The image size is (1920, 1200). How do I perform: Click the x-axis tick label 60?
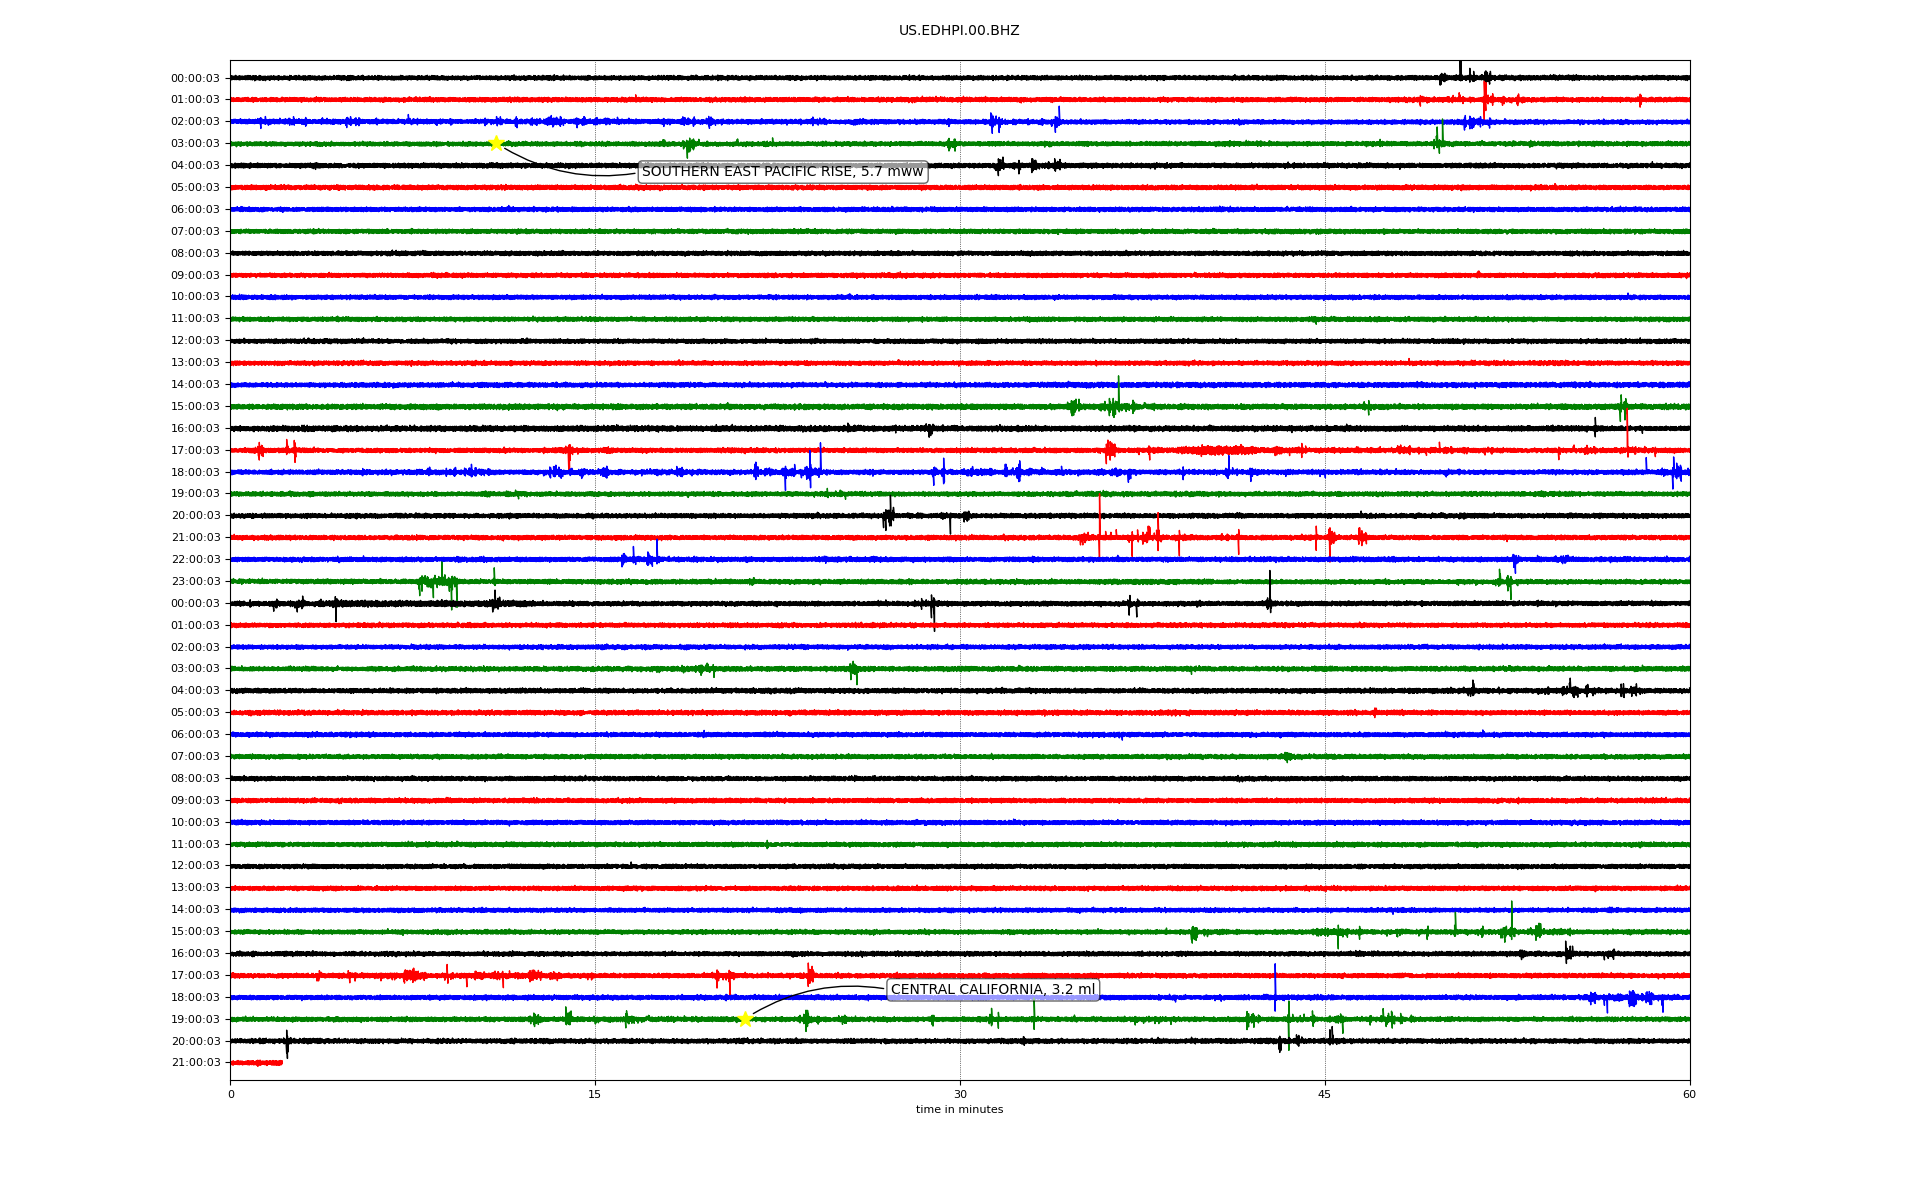click(1689, 1094)
